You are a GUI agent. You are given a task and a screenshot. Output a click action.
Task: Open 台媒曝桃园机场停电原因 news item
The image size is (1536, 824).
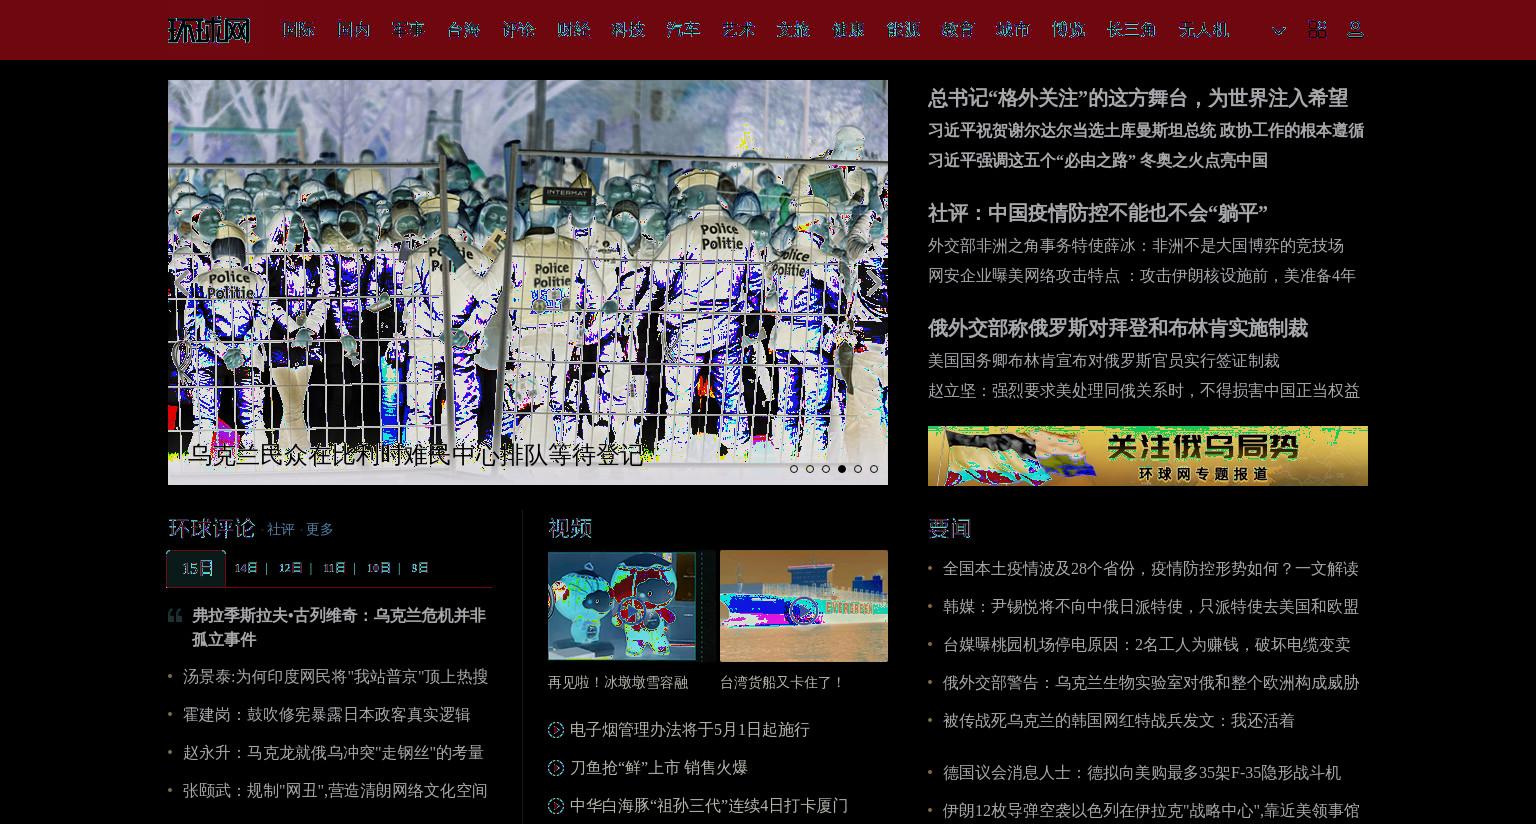pyautogui.click(x=1147, y=645)
